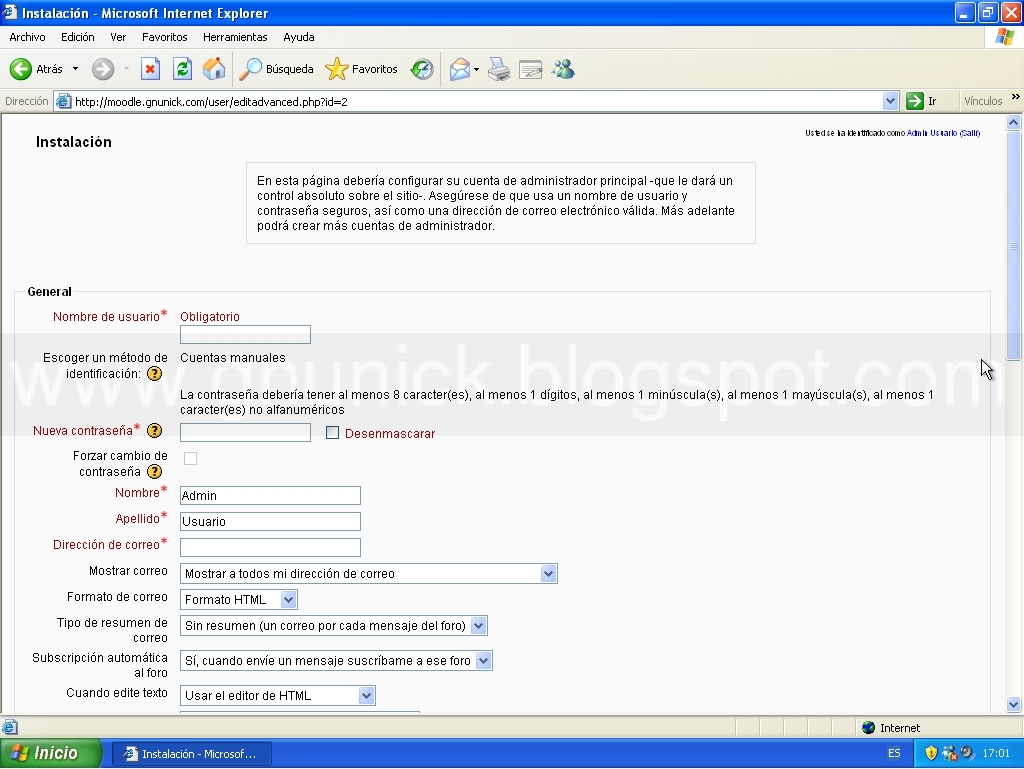1024x769 pixels.
Task: Open Ver menu
Action: pyautogui.click(x=118, y=37)
